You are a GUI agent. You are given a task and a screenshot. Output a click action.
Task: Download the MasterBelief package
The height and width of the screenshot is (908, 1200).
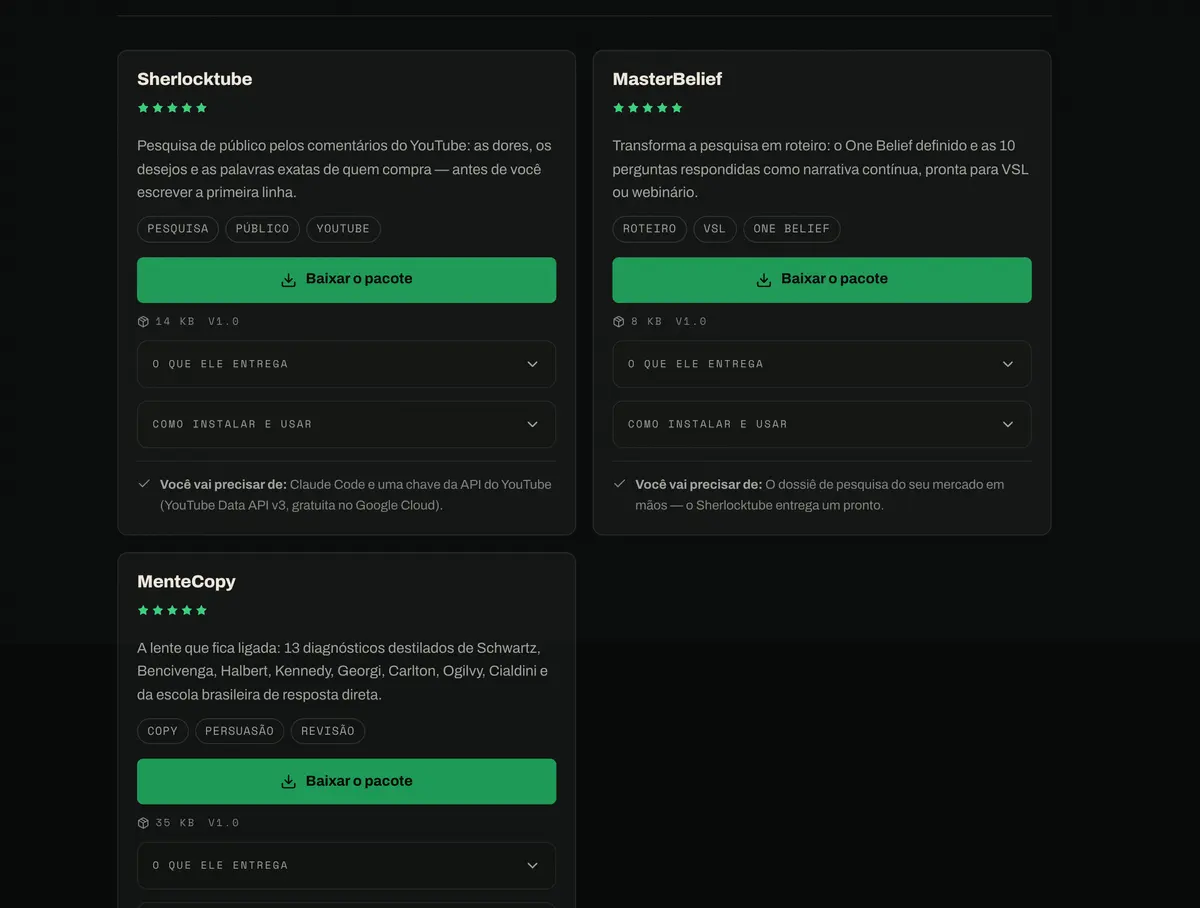coord(821,280)
